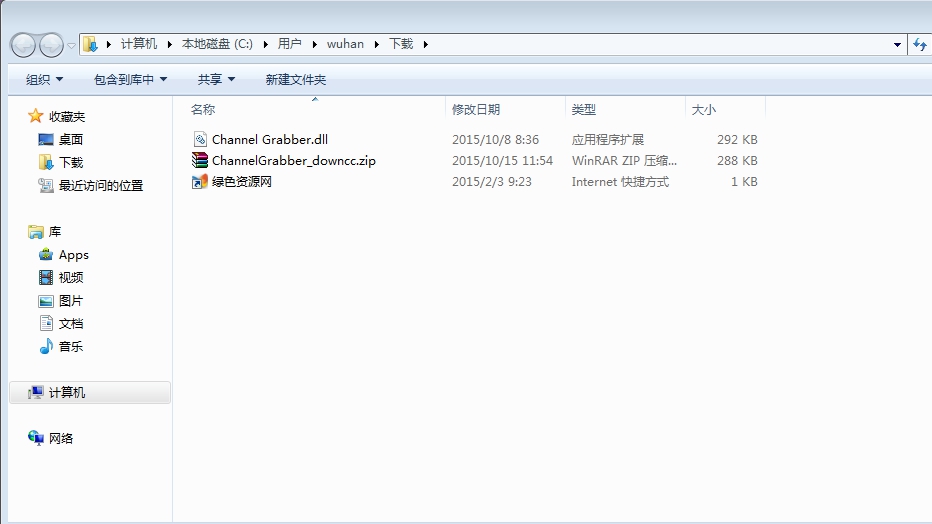The image size is (932, 524).
Task: Sort files by 大小 column header
Action: [704, 110]
